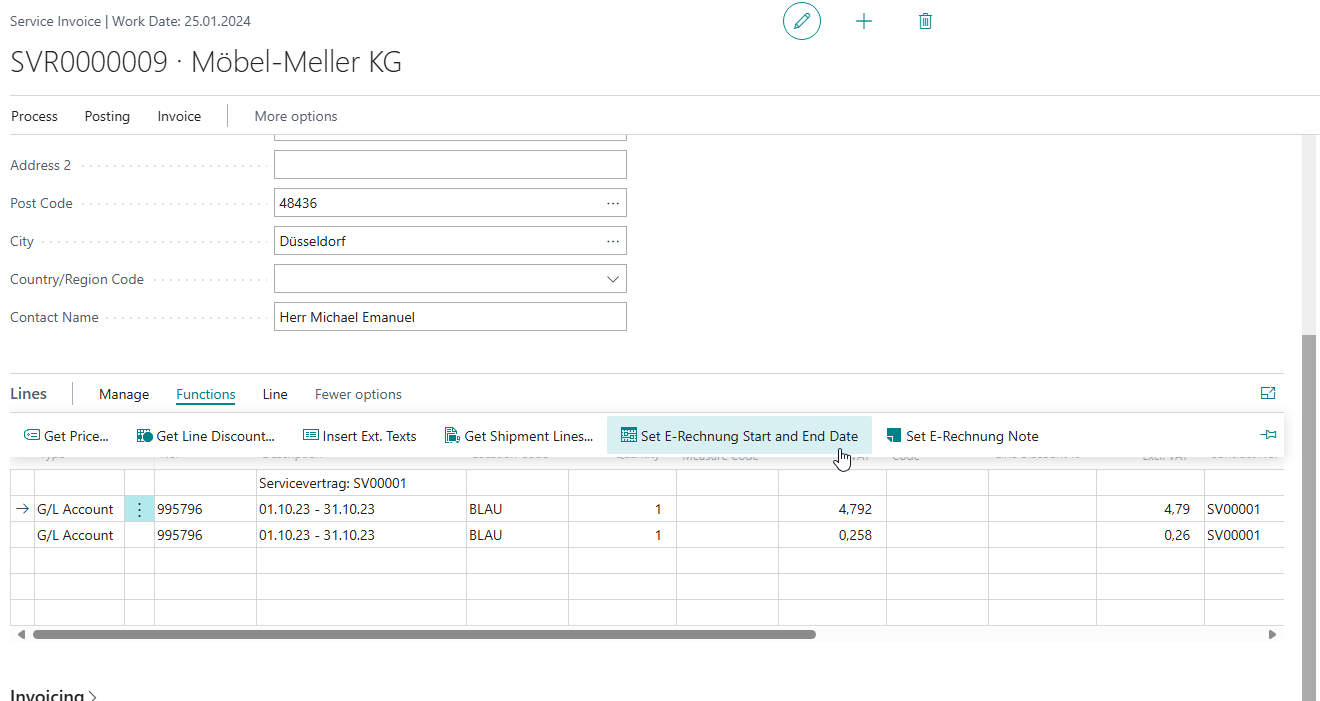Click the edit pencil icon
Image resolution: width=1320 pixels, height=701 pixels.
[801, 21]
